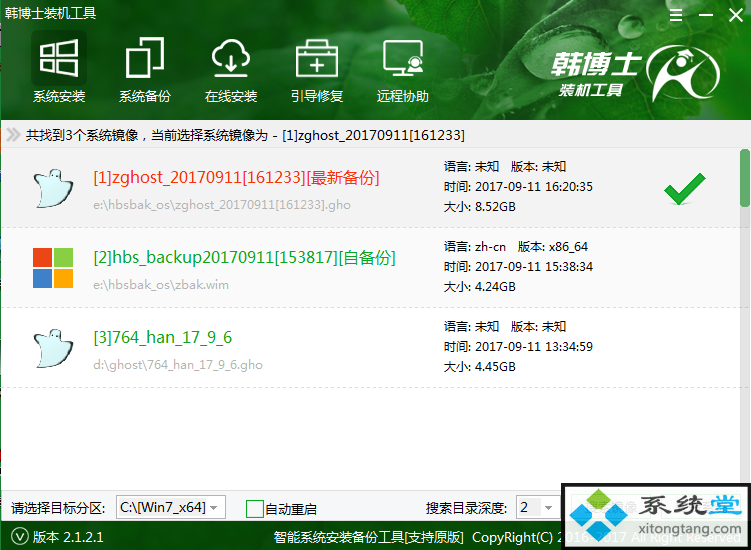
Task: Select image [3]764_han_17_9_6
Action: coord(162,338)
